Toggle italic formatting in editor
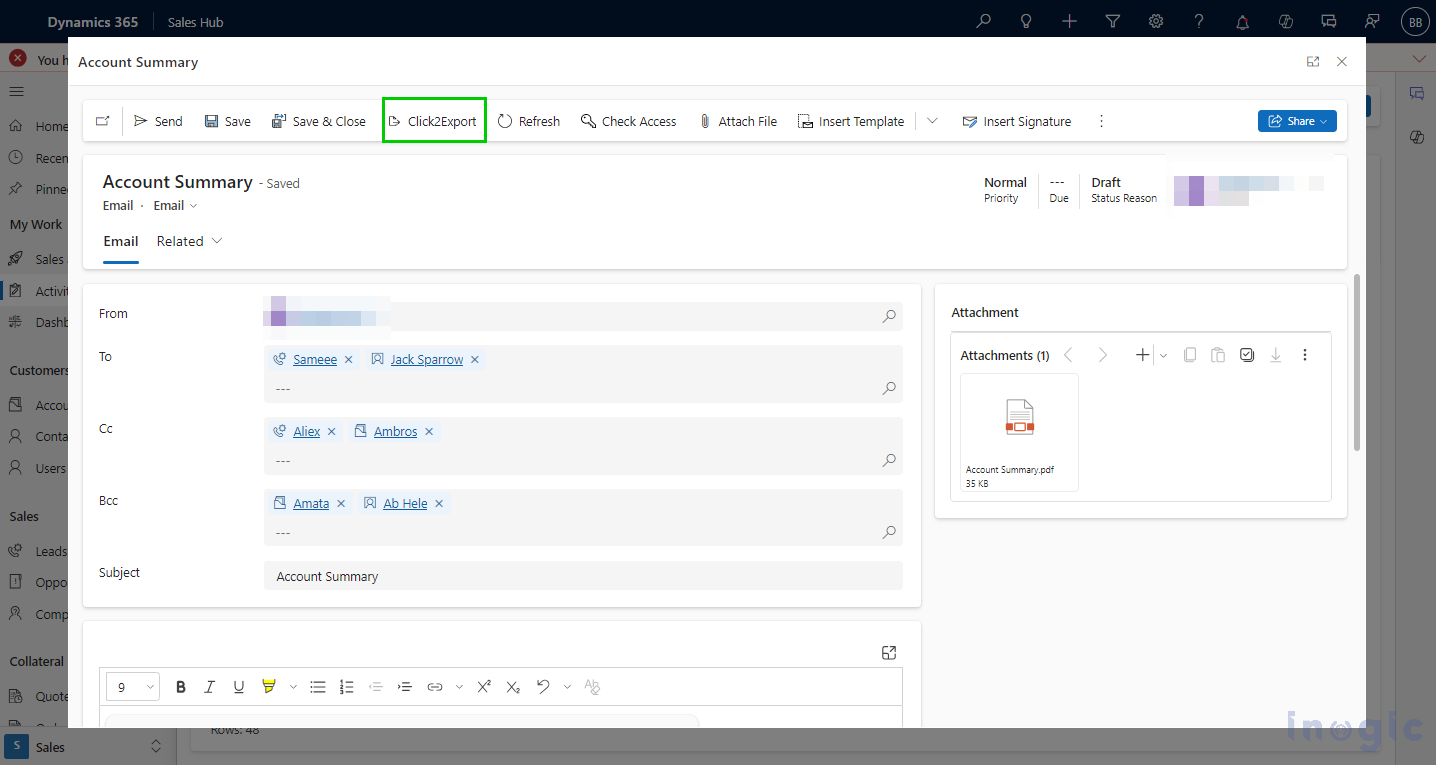The height and width of the screenshot is (765, 1436). (x=210, y=687)
